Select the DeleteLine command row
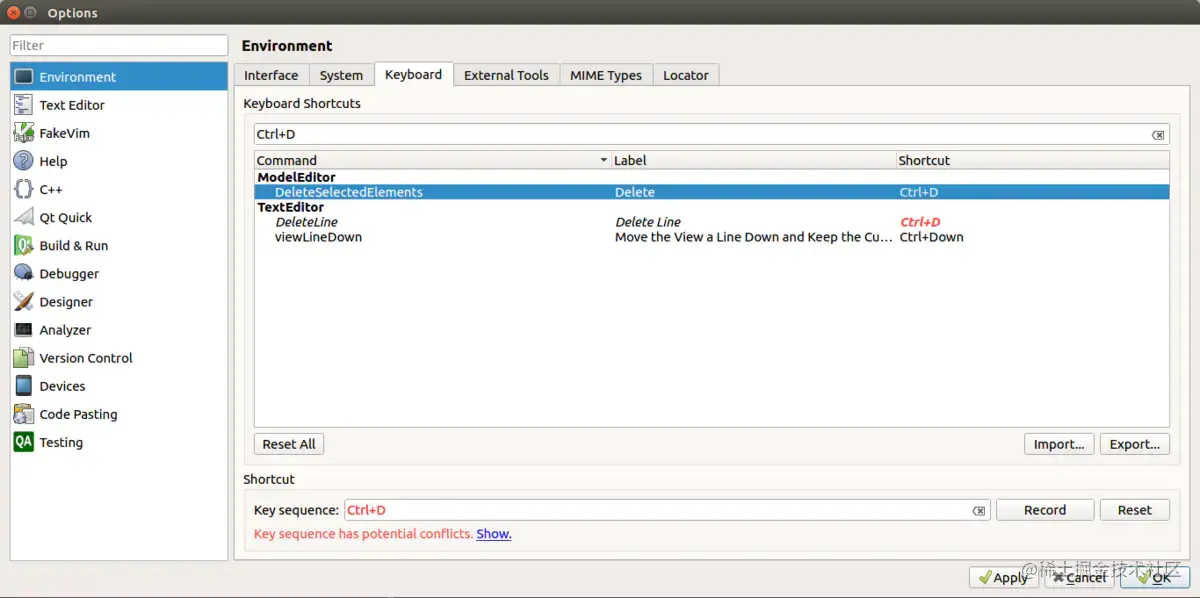Screen dimensions: 1200x598 [x=711, y=222]
